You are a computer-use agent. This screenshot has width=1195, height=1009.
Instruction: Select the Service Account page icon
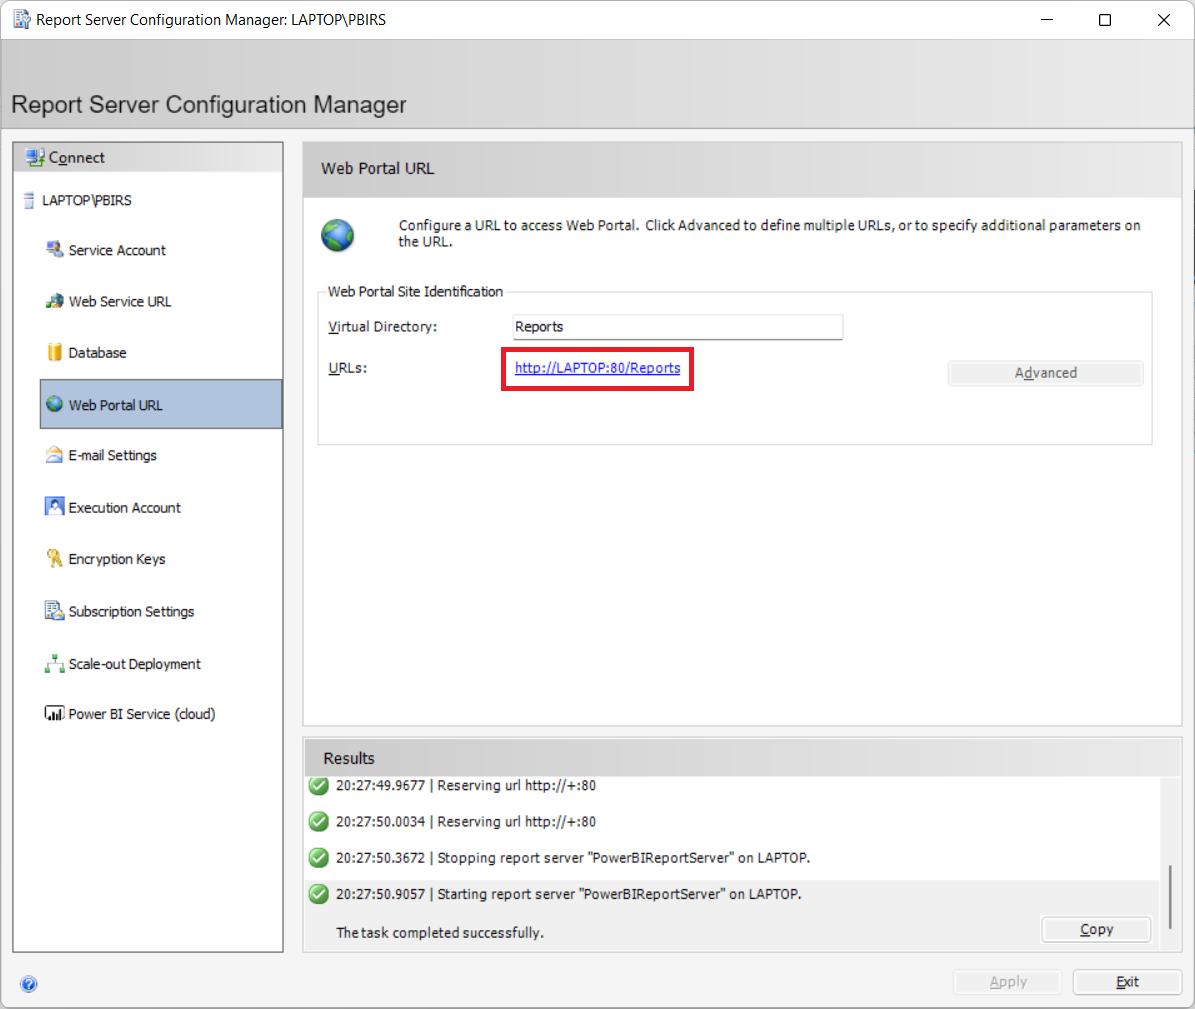(55, 249)
